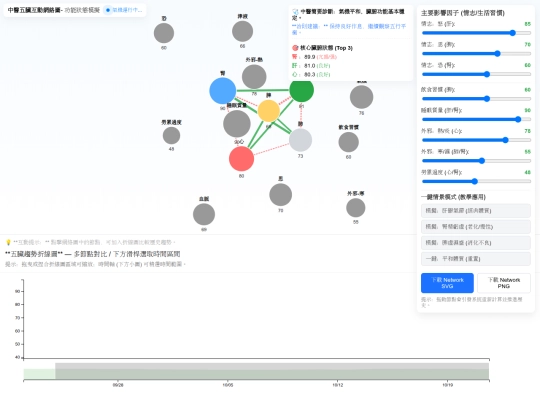Select the gray 恐 node with value 60
The height and width of the screenshot is (405, 540).
tap(164, 33)
